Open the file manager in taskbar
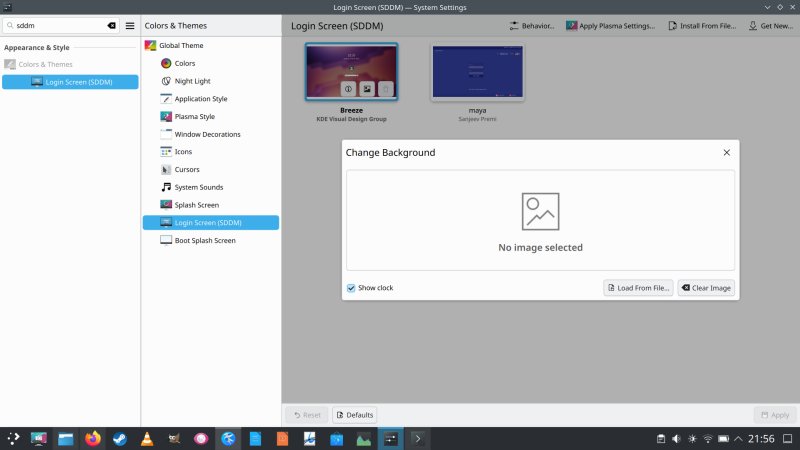Screen dimensions: 800x450 (x=66, y=439)
